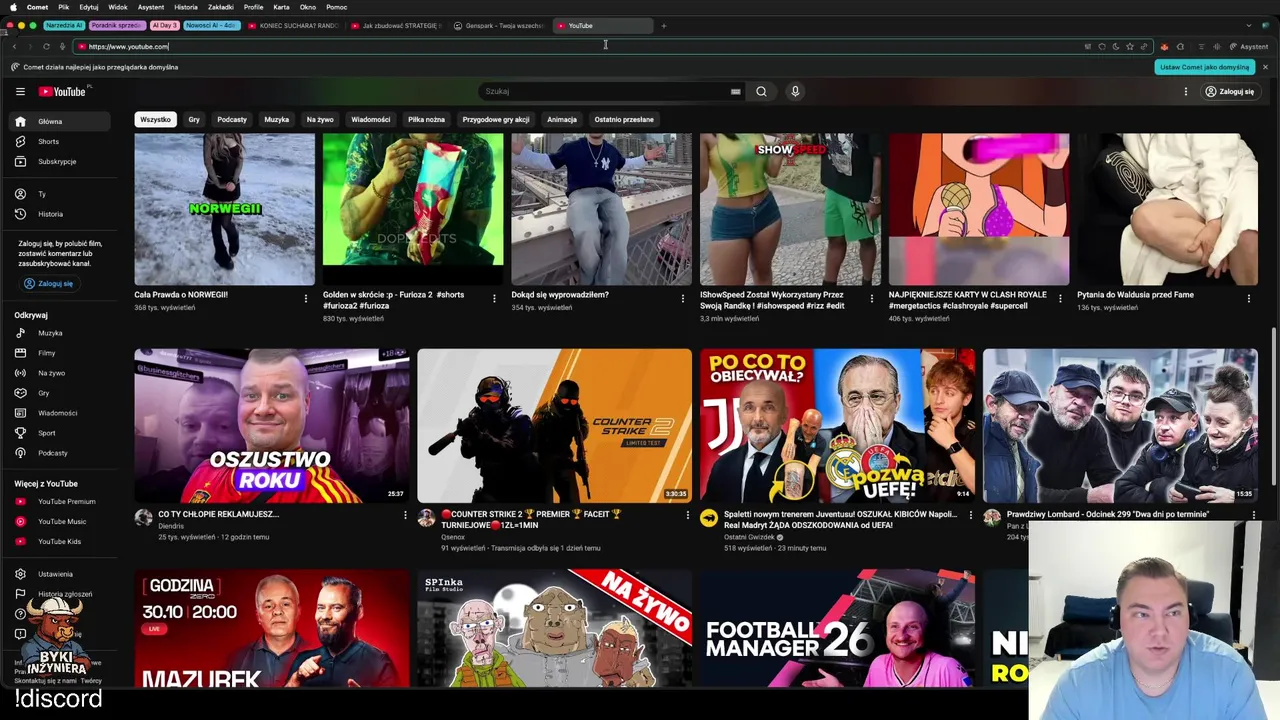Click Zaloguj się button in top right
Image resolution: width=1280 pixels, height=720 pixels.
(x=1230, y=91)
